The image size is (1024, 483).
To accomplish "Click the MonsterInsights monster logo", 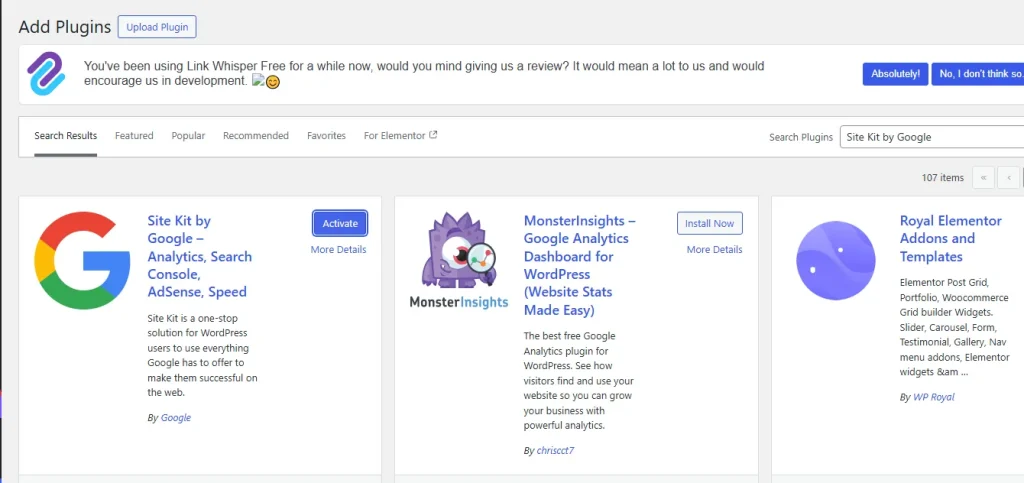I will click(x=458, y=260).
